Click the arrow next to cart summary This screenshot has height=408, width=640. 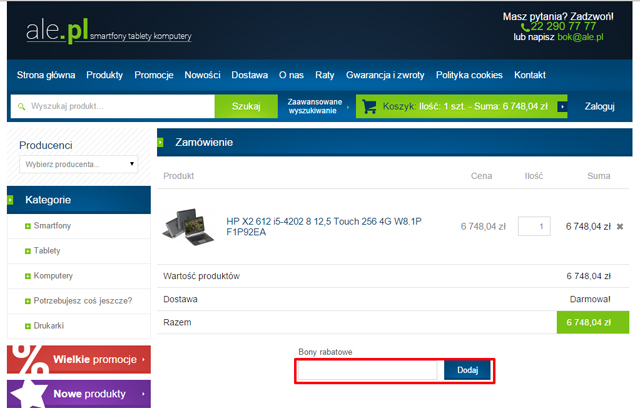point(563,106)
